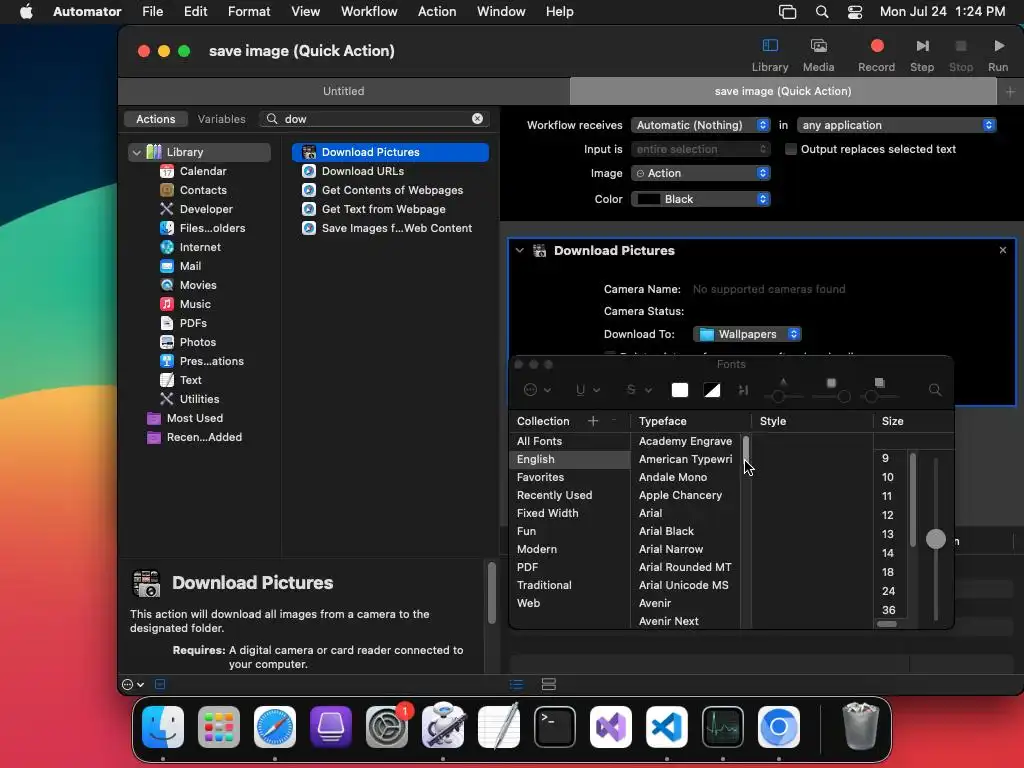Select the Music category
The height and width of the screenshot is (768, 1024).
[195, 304]
